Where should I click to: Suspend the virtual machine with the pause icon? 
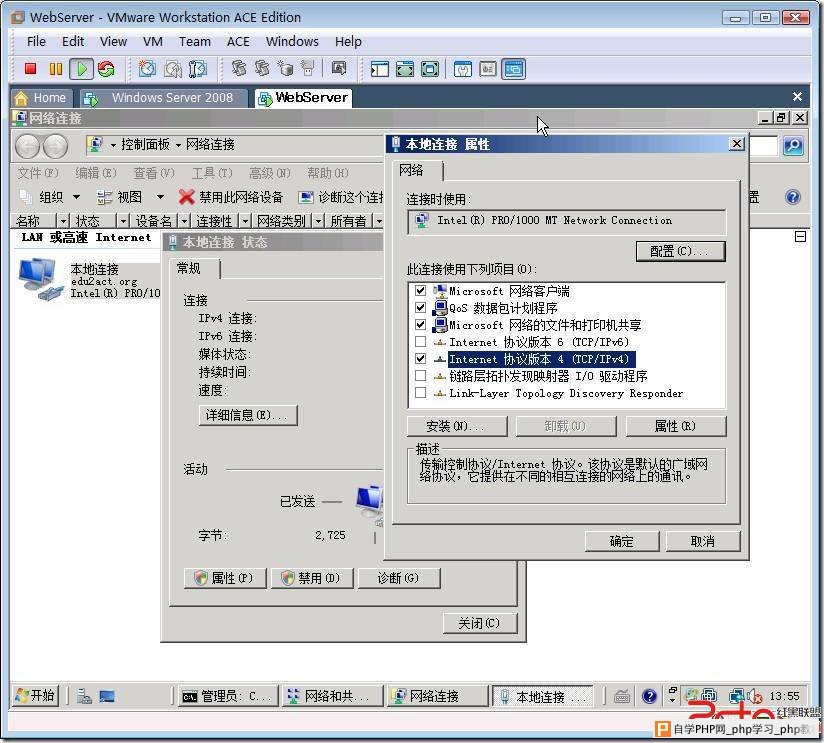click(x=56, y=69)
